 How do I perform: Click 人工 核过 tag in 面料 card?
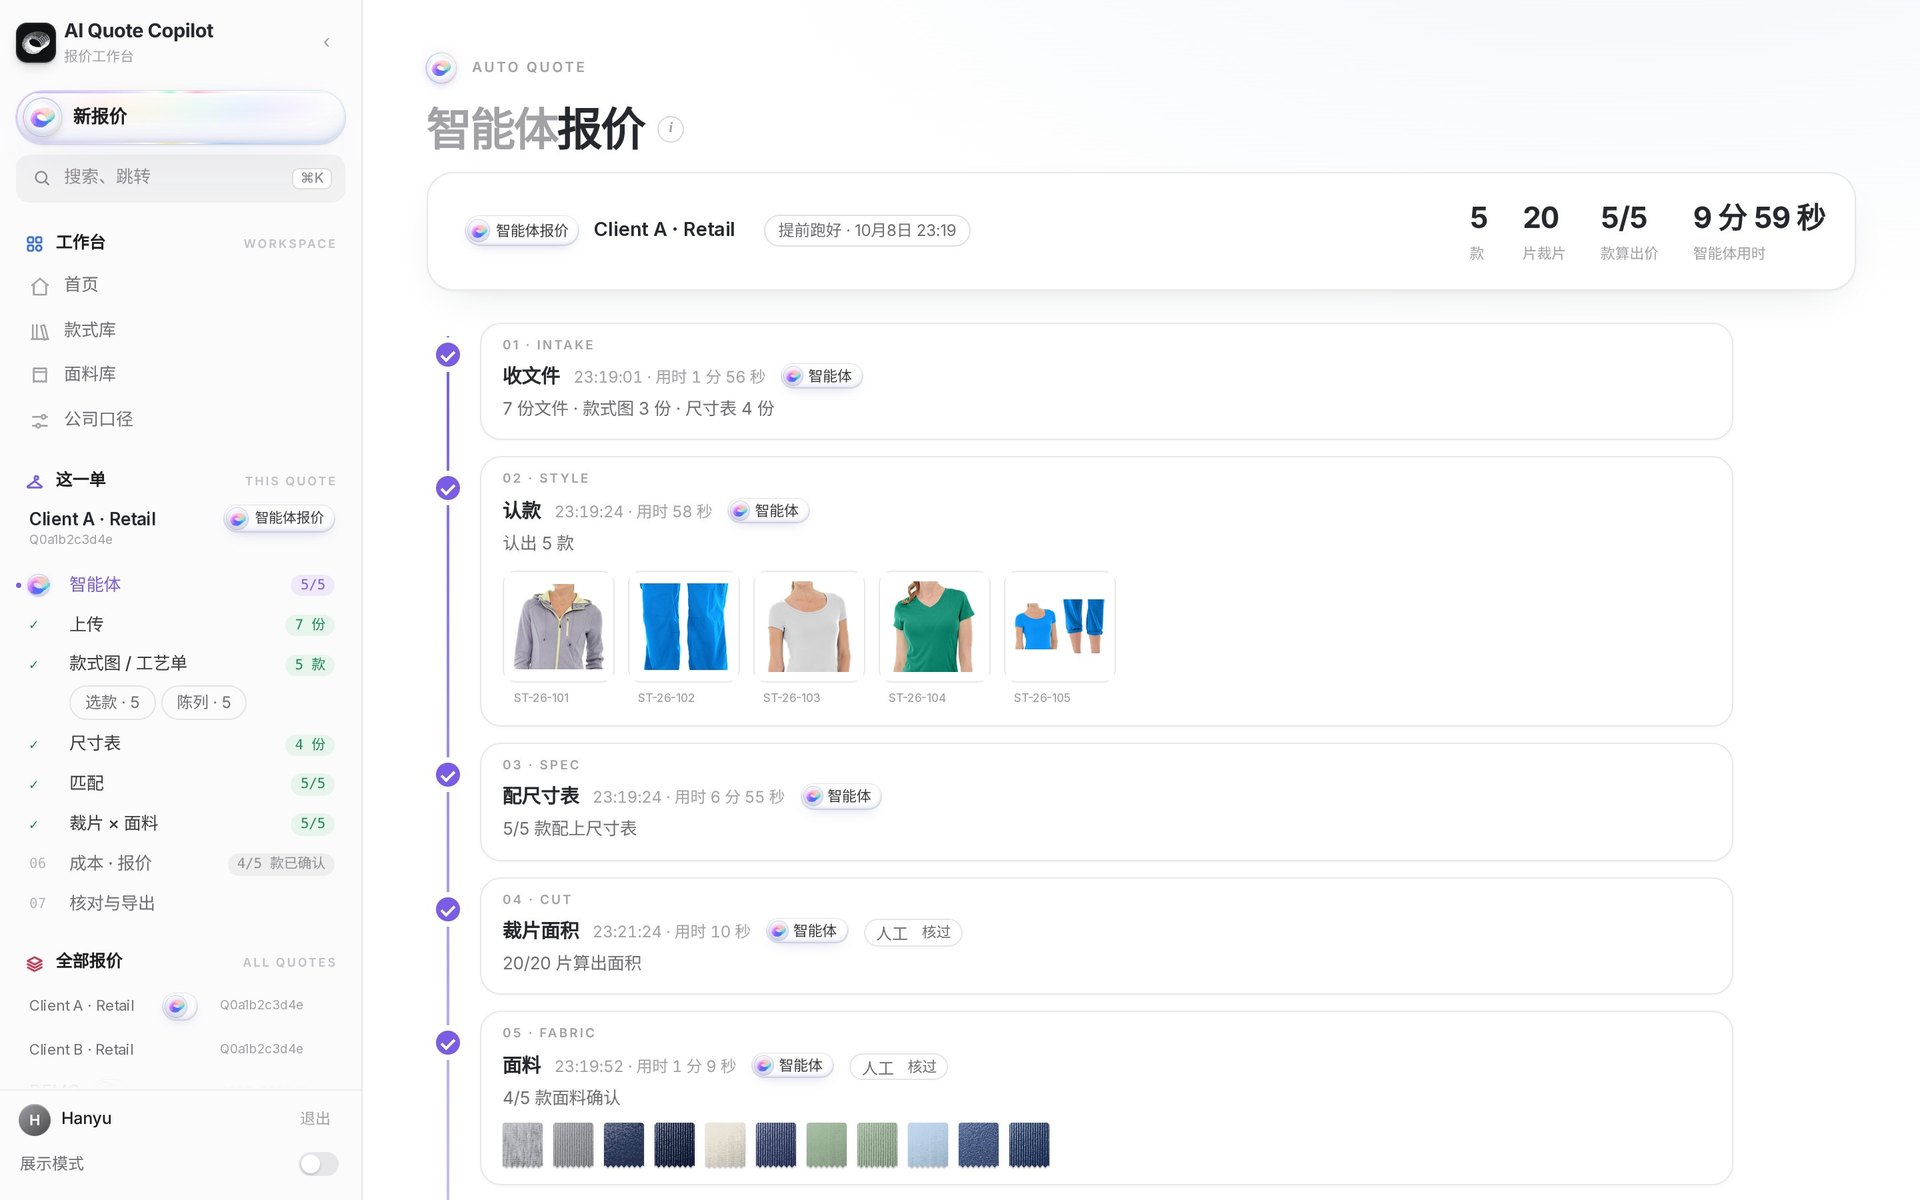(x=899, y=1067)
